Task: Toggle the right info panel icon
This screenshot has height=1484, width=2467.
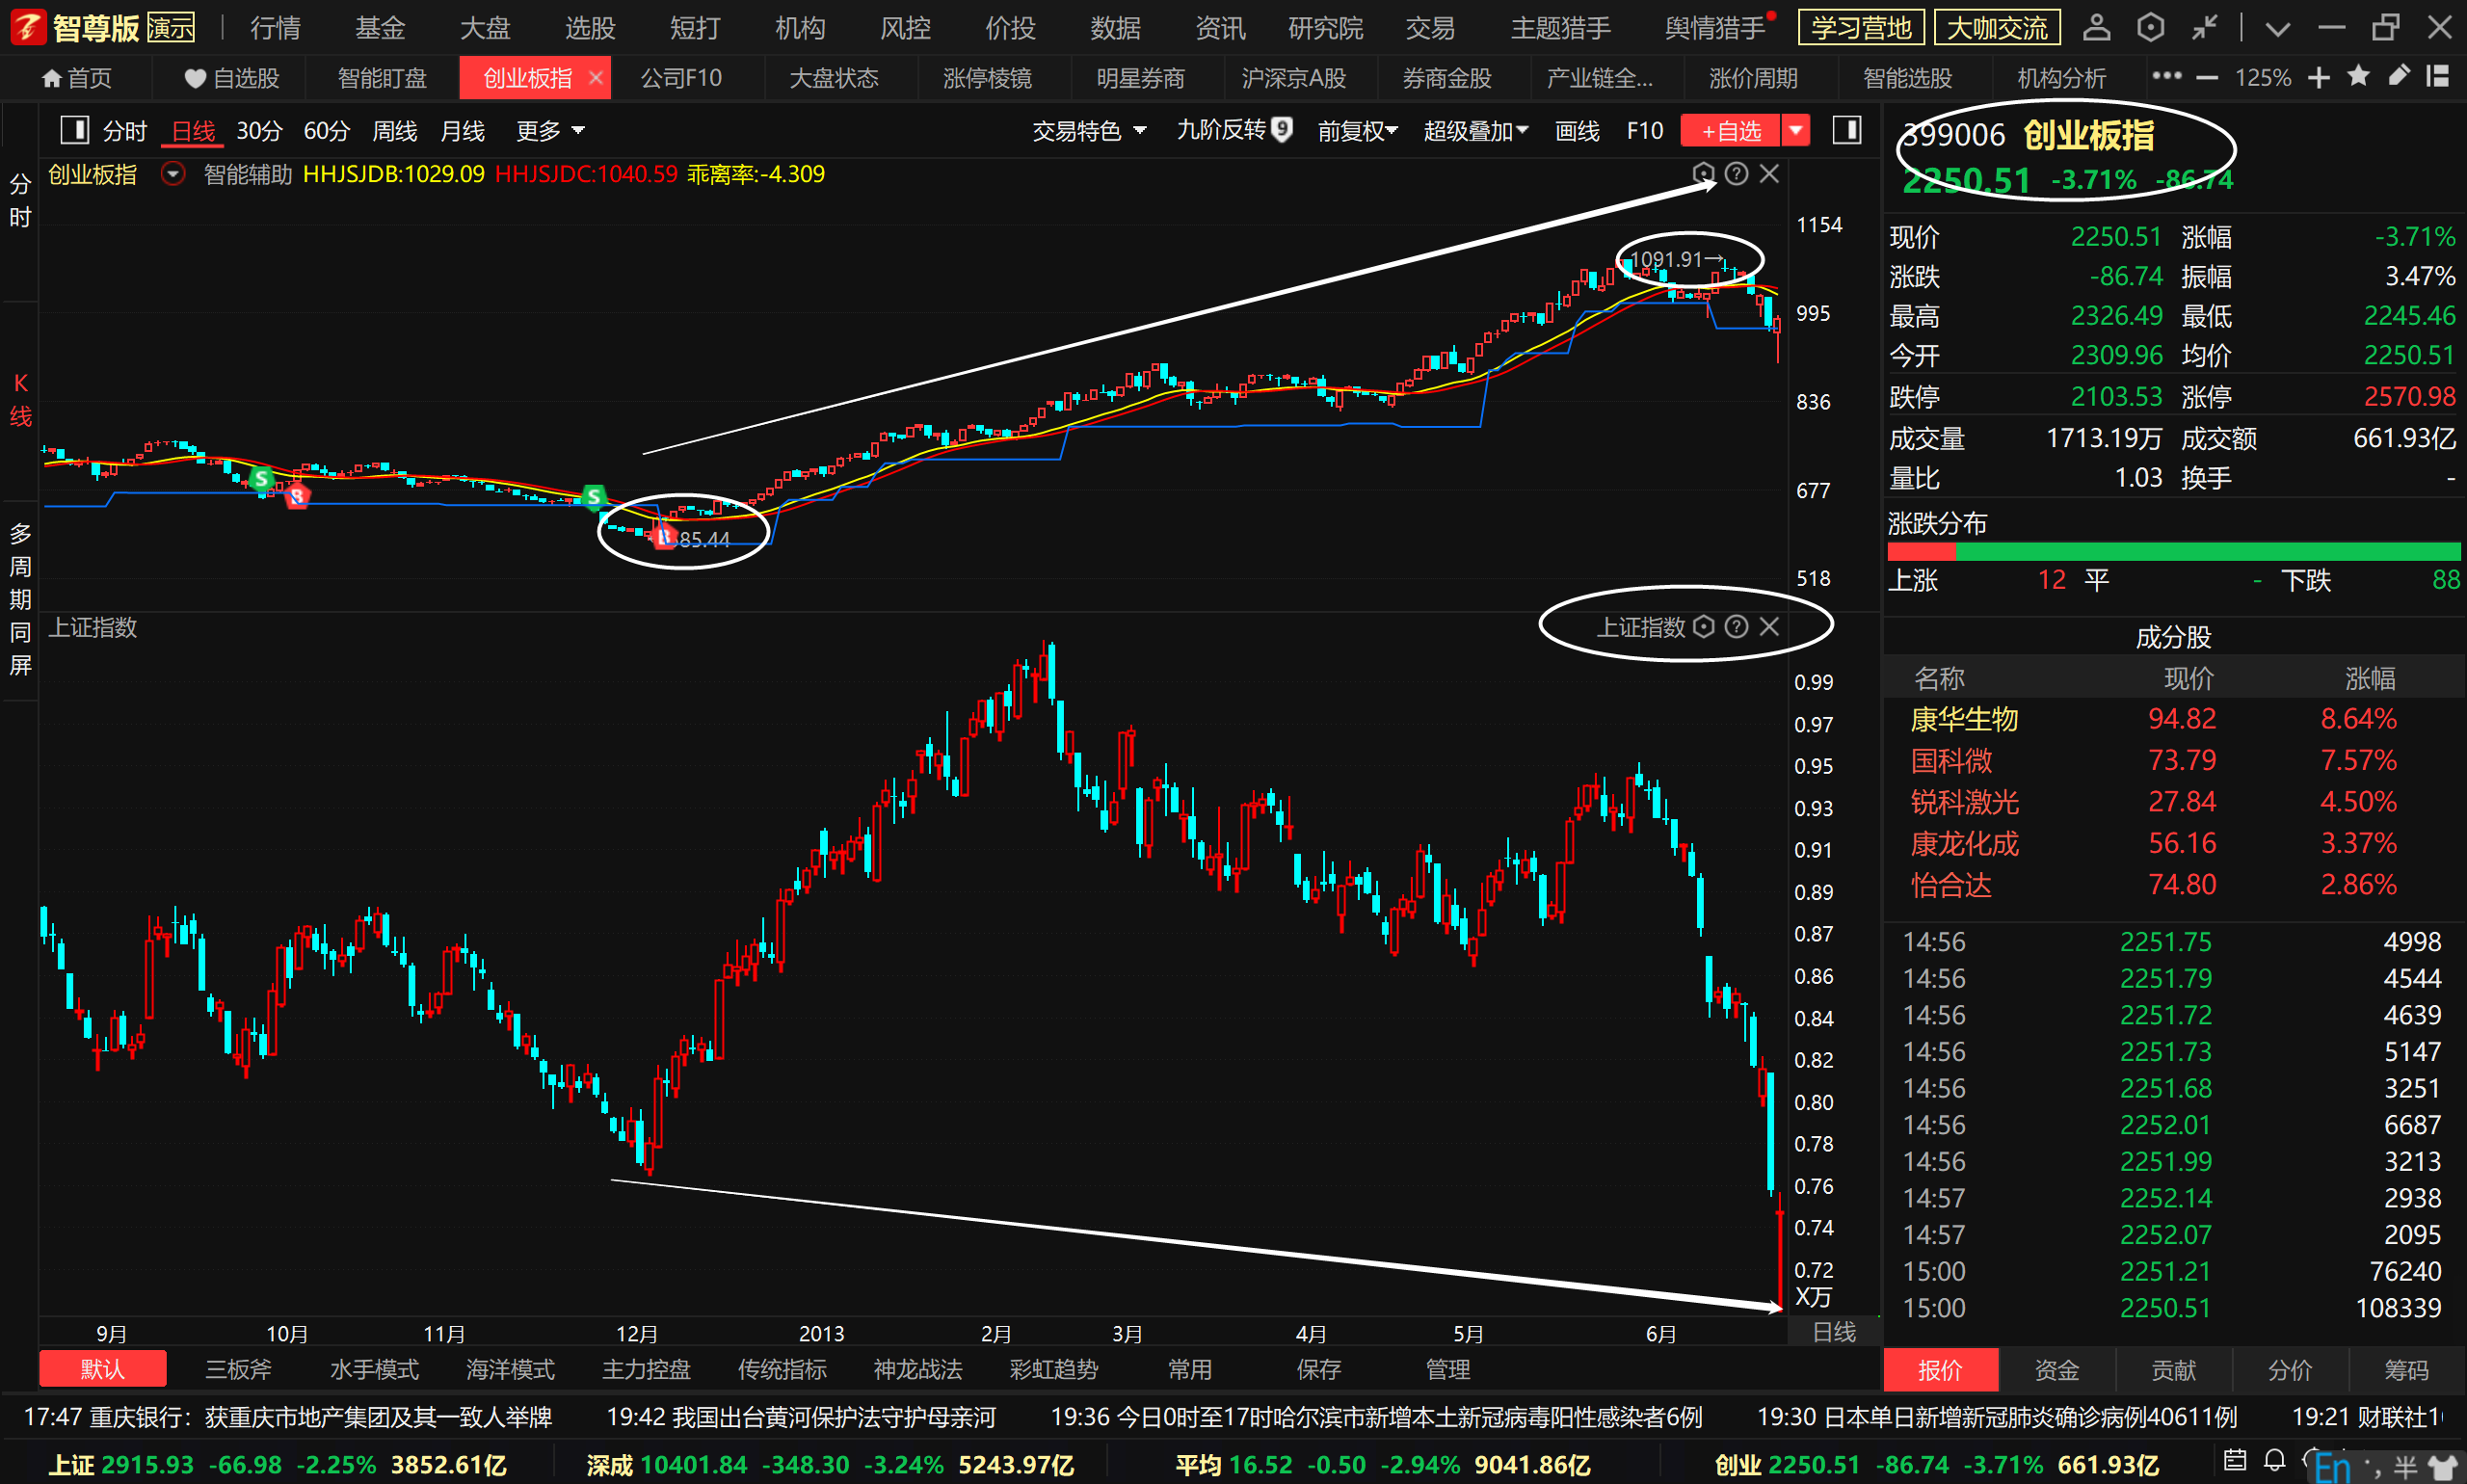Action: pyautogui.click(x=1846, y=130)
